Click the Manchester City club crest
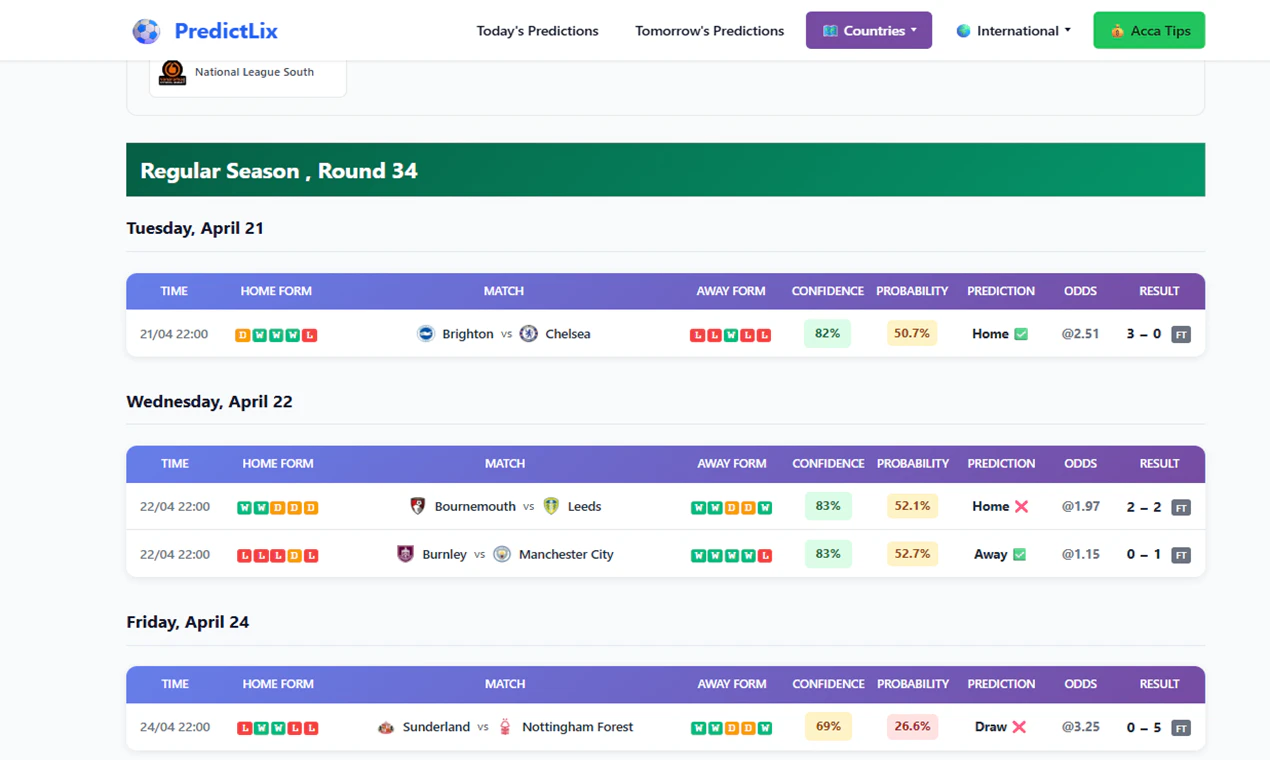Image resolution: width=1270 pixels, height=760 pixels. click(x=502, y=554)
